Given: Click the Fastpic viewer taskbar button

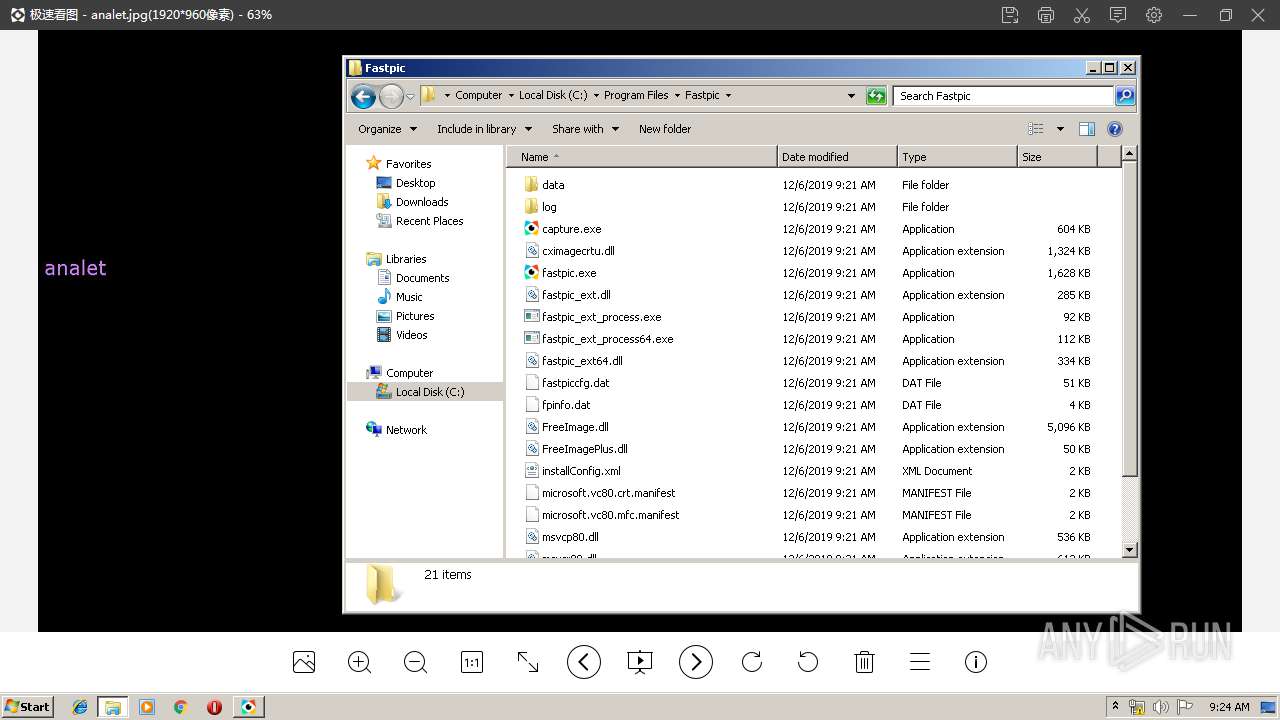Looking at the screenshot, I should (248, 707).
